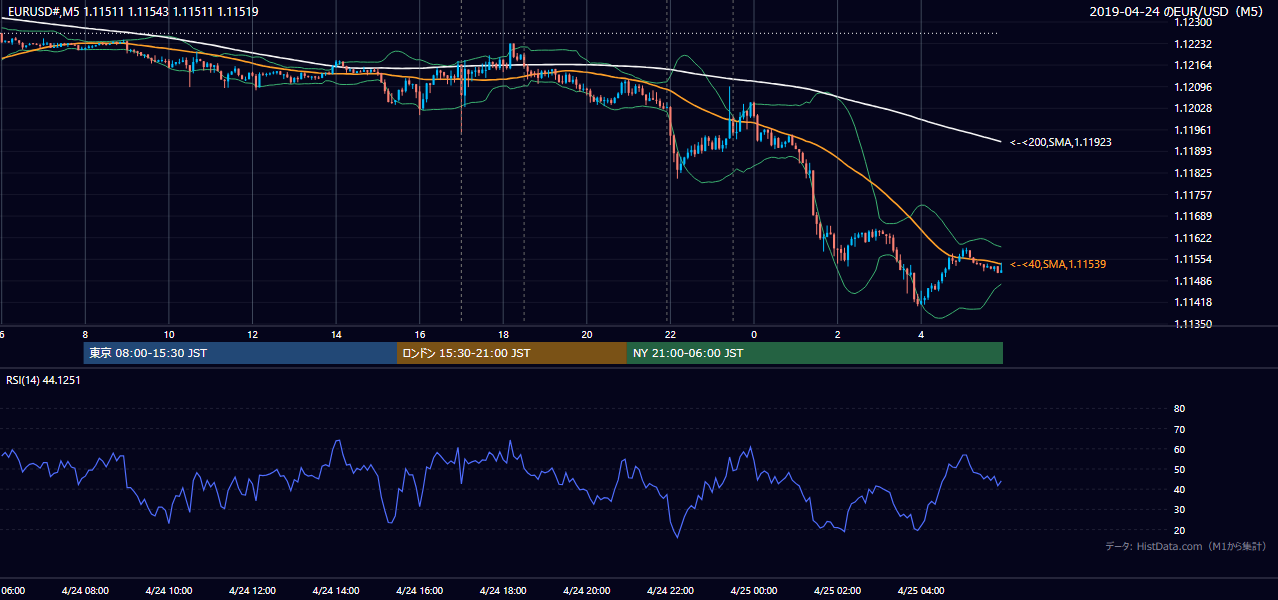Select the 4/24 16:00 date label
Screen dimensions: 1278x600
420,591
